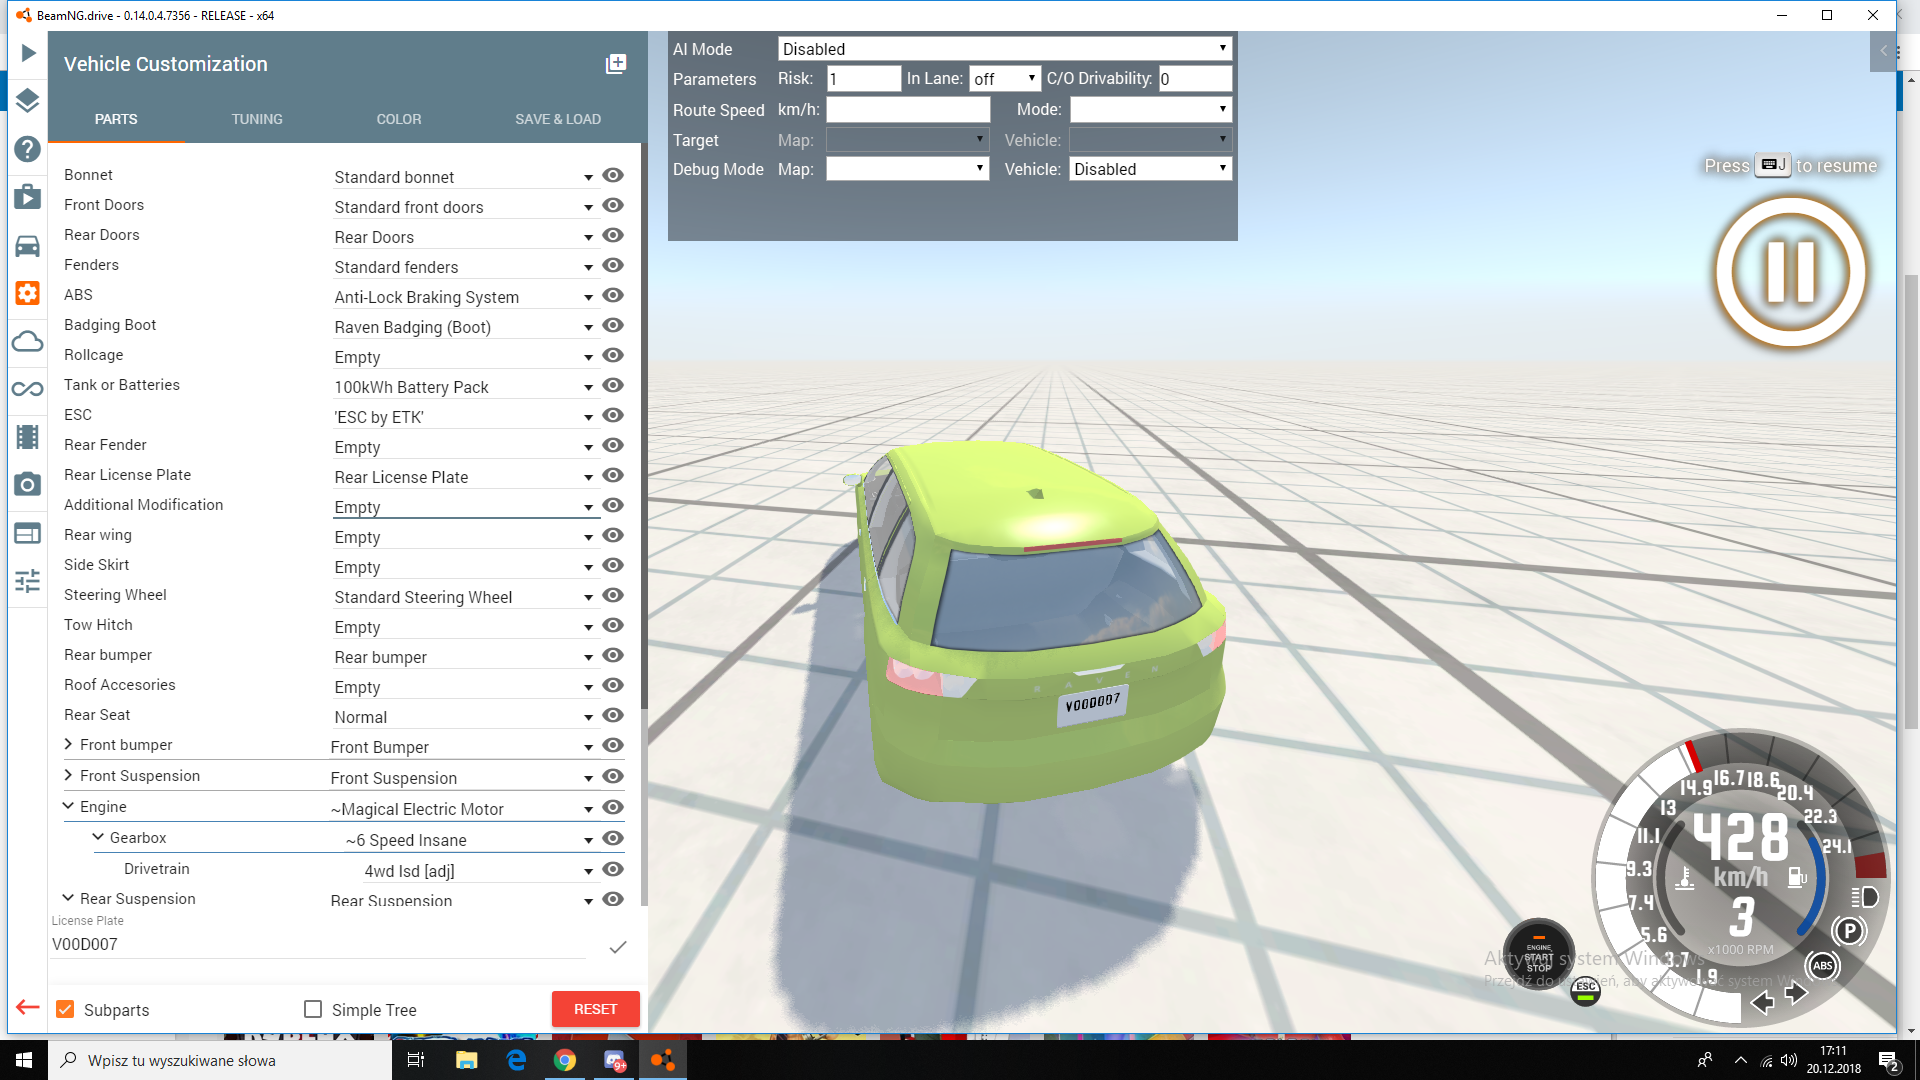Open the scenarios briefcase play icon

point(28,197)
